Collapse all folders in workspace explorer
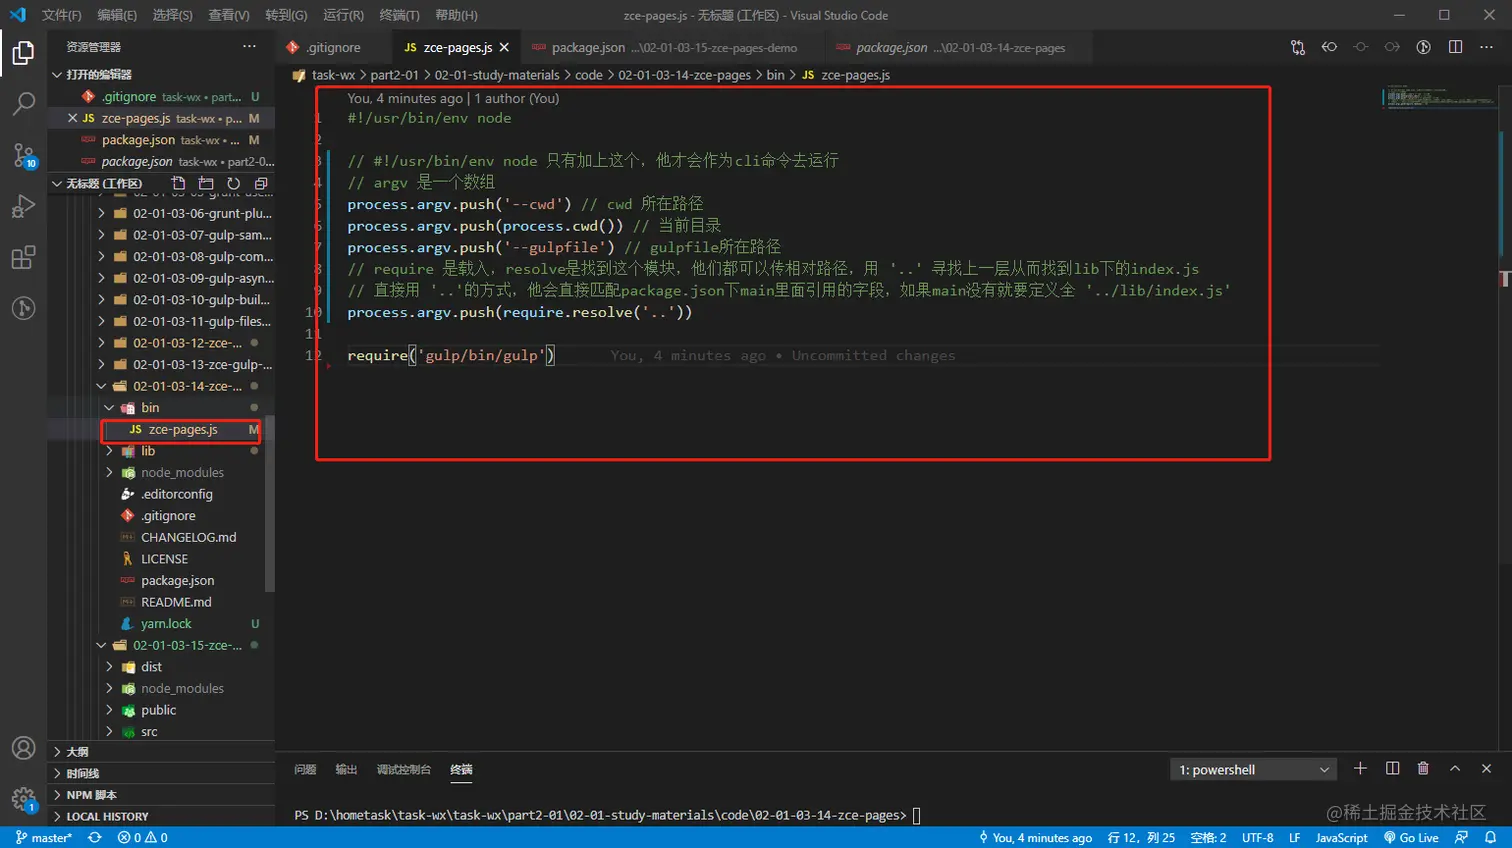Viewport: 1512px width, 848px height. 261,184
